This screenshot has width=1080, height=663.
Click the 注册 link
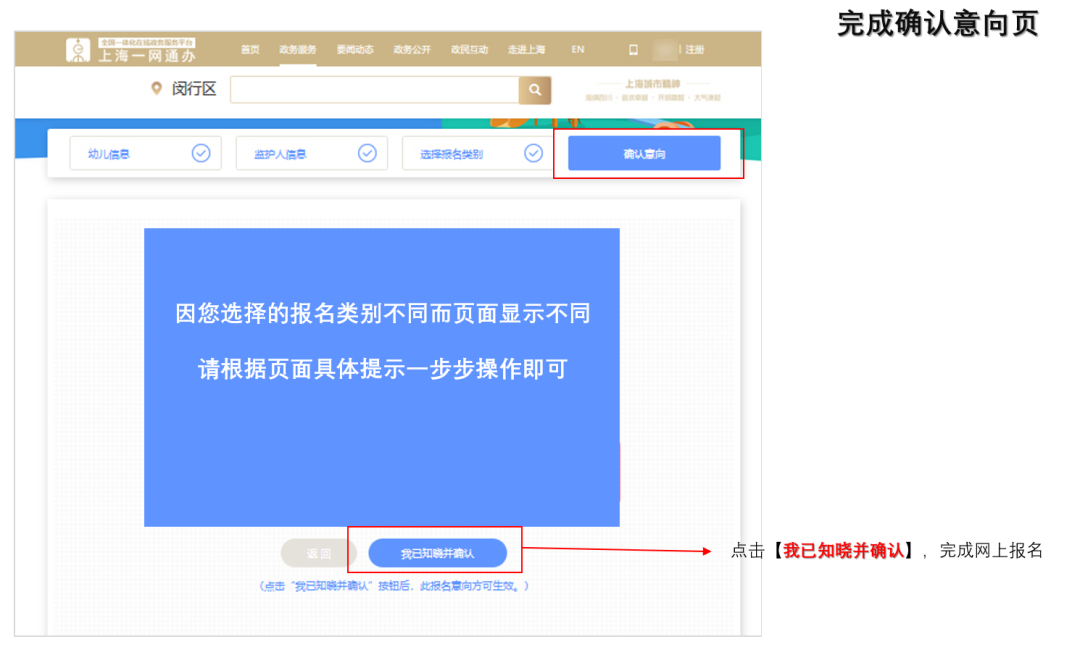(694, 50)
